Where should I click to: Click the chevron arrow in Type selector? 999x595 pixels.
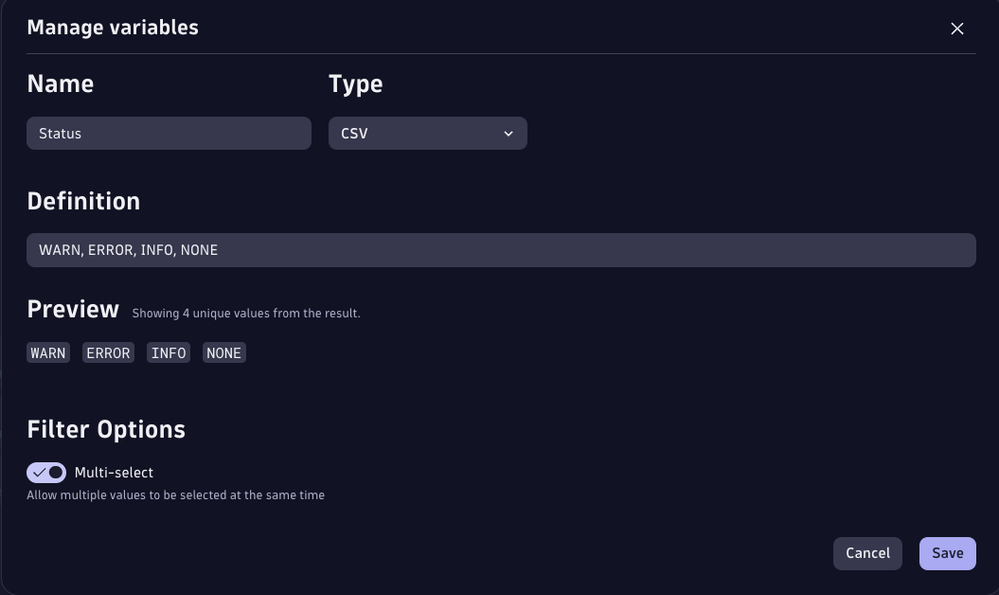click(x=508, y=133)
